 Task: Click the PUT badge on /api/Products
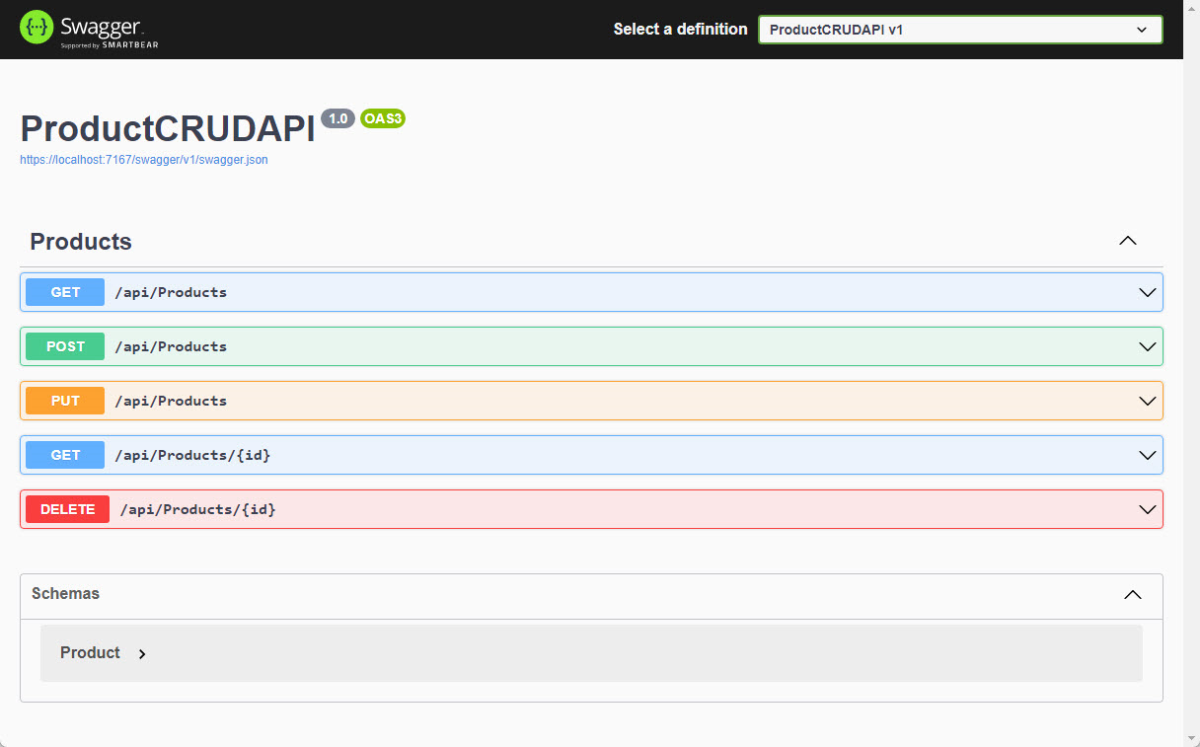pos(64,400)
